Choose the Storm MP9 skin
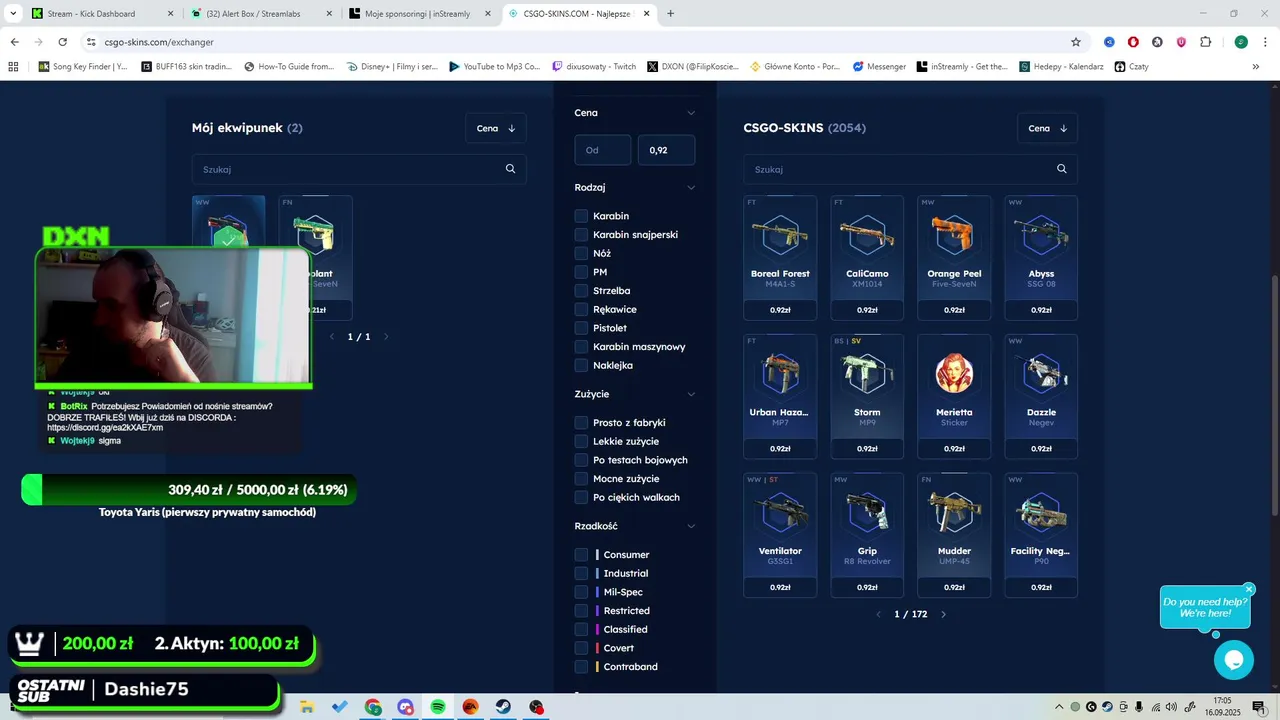 click(867, 396)
